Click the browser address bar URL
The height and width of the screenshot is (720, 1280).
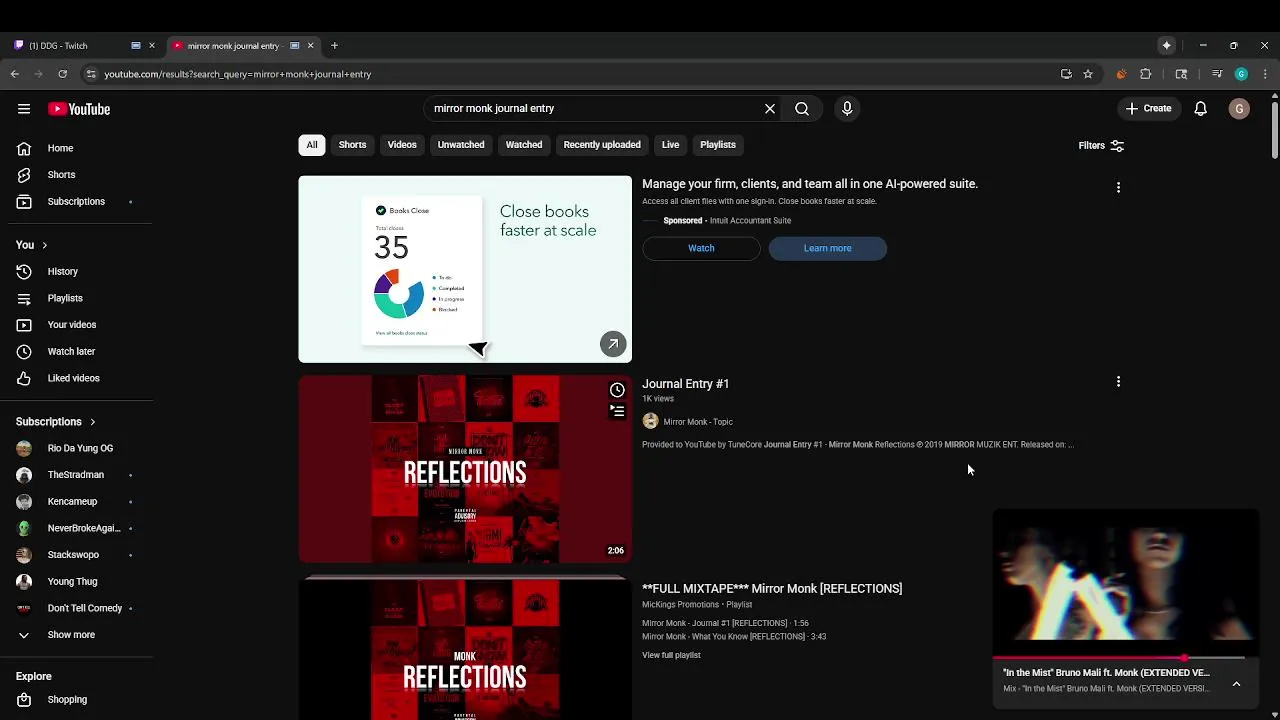pyautogui.click(x=237, y=74)
